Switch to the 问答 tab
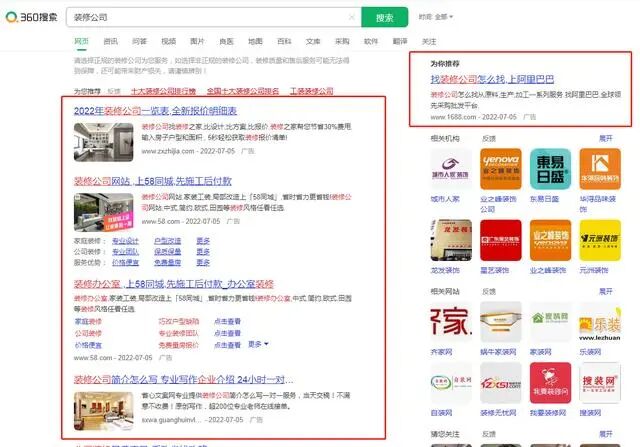 pyautogui.click(x=139, y=41)
